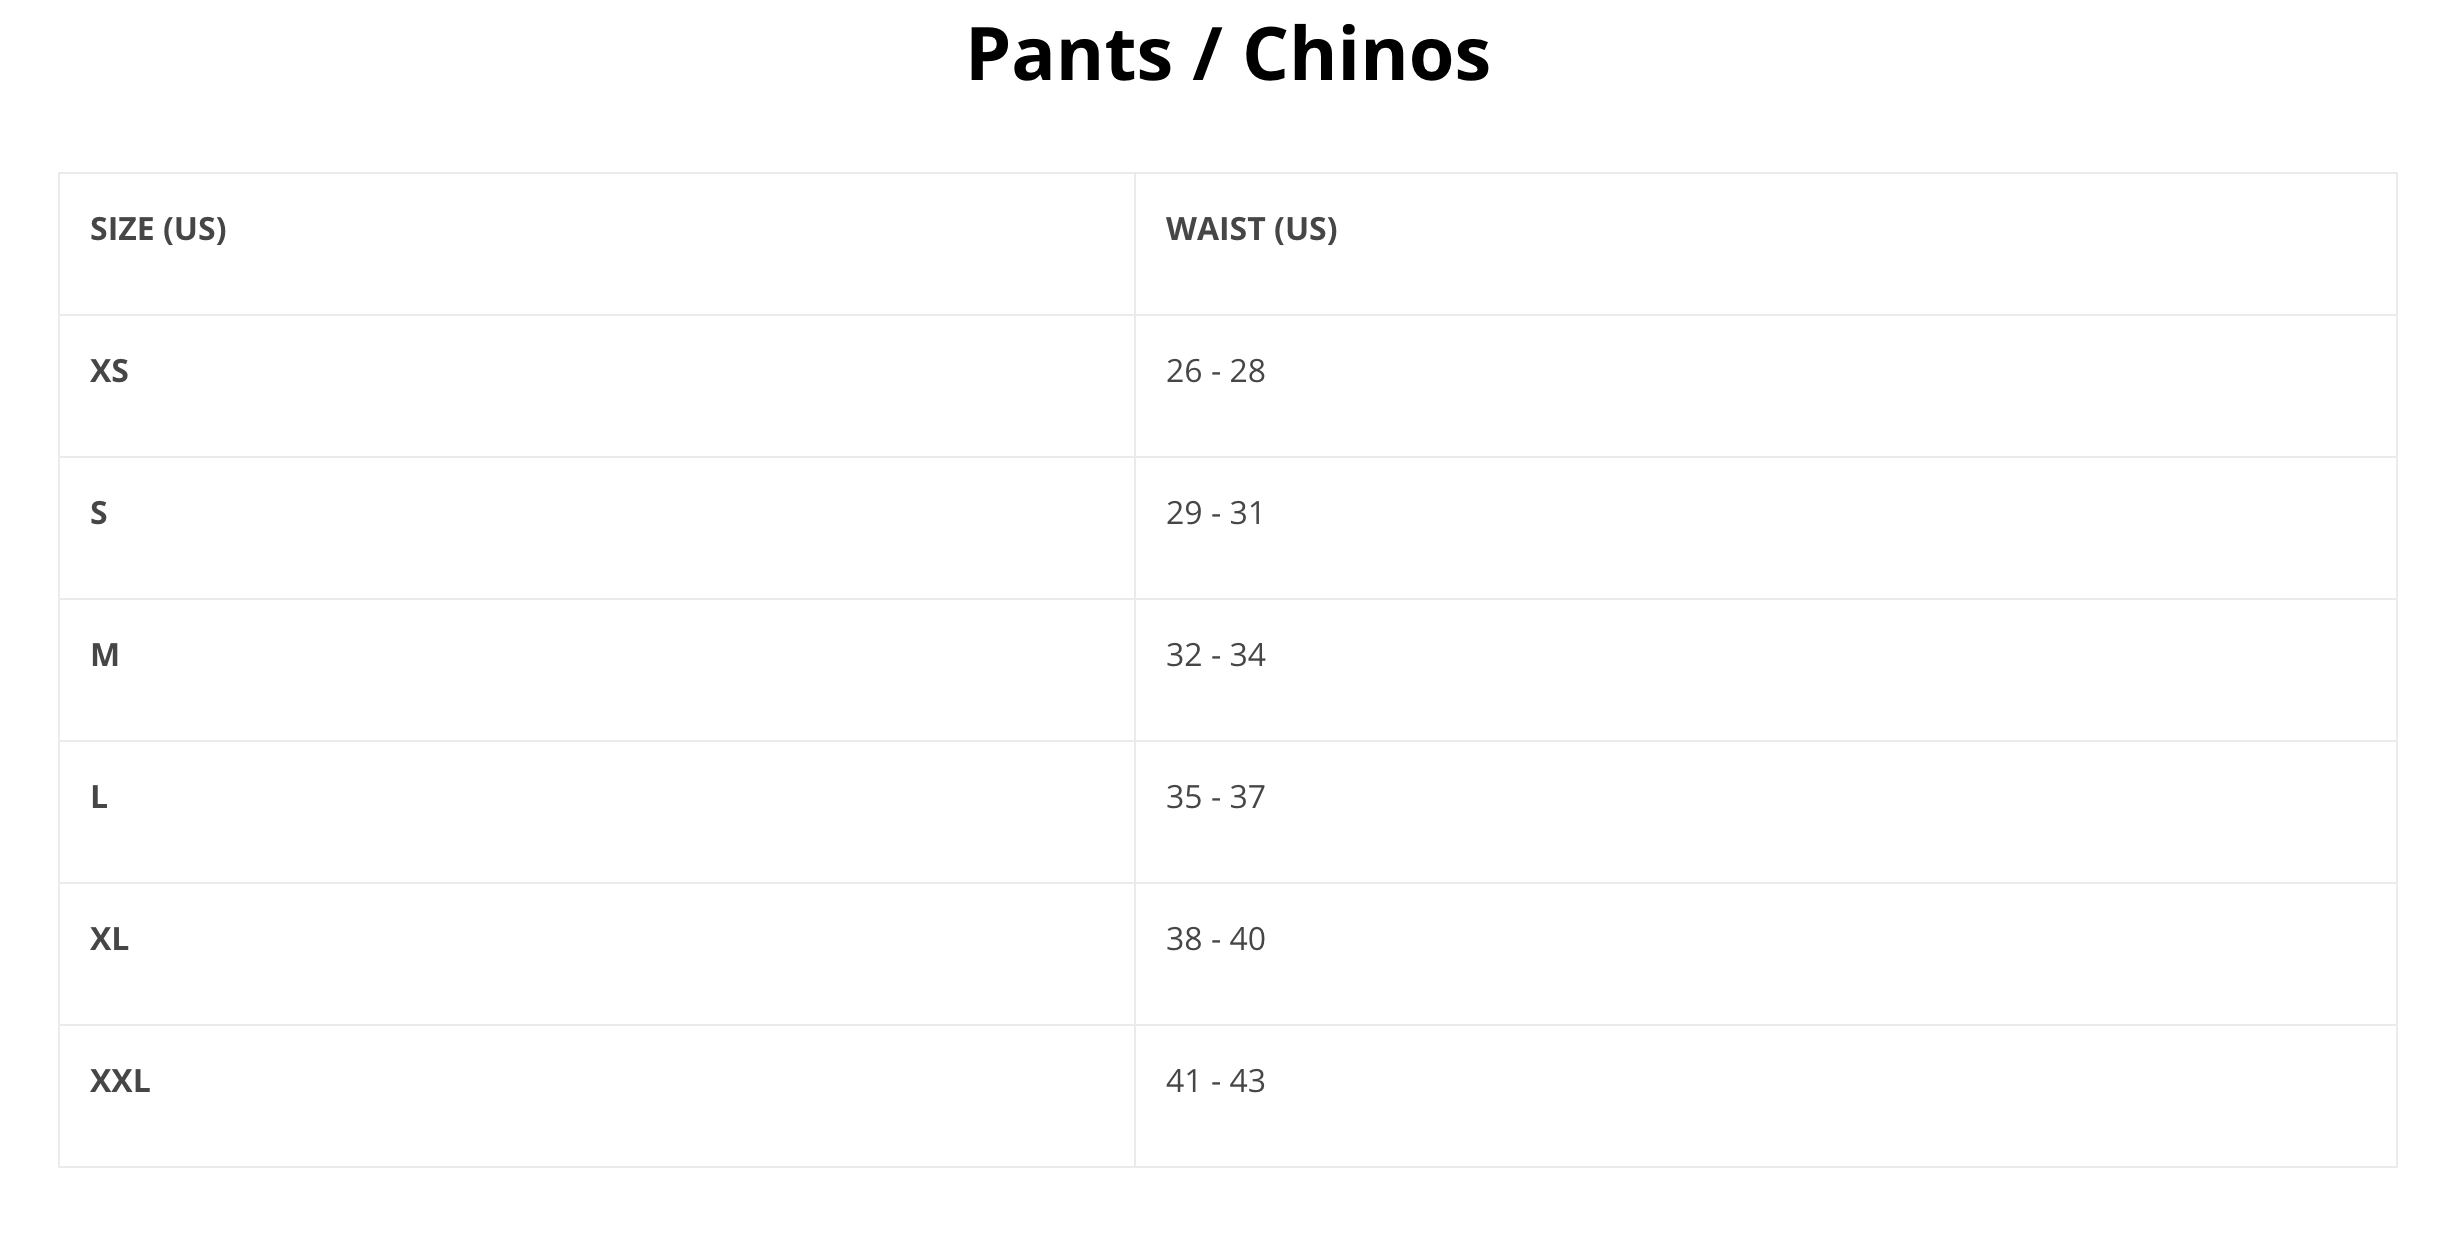Click the 35 - 37 waist value

coord(1215,798)
